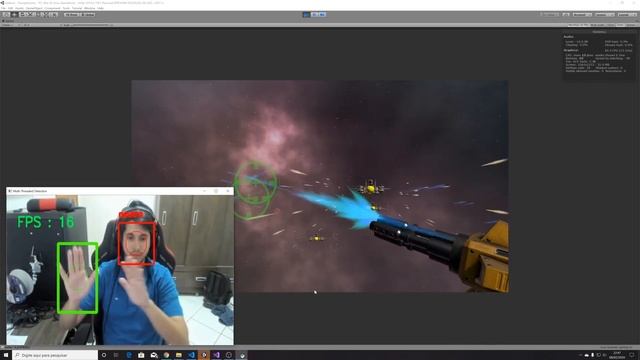This screenshot has width=640, height=360.
Task: Click the taskbar search box
Action: [55, 355]
